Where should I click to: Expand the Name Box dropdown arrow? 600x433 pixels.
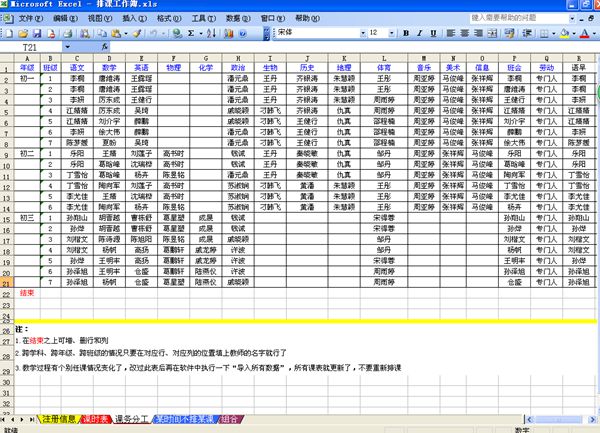pyautogui.click(x=67, y=47)
